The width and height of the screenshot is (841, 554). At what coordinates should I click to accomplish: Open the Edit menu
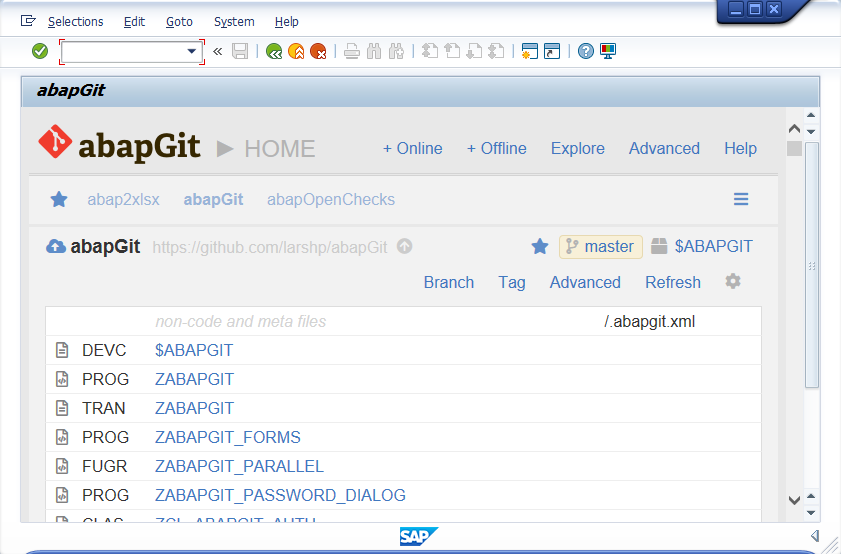tap(134, 21)
